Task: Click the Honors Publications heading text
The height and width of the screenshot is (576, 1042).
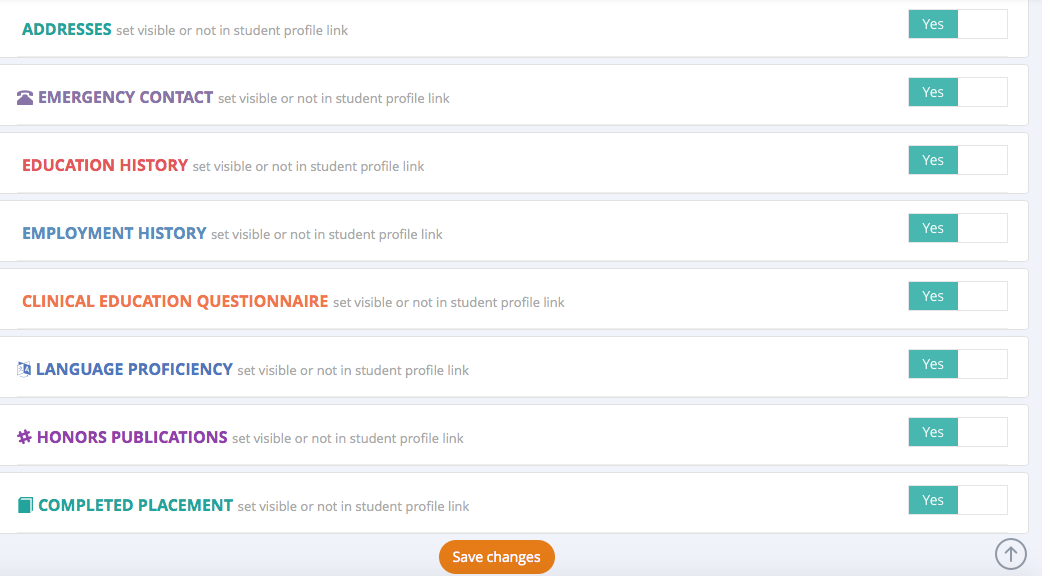Action: point(132,437)
